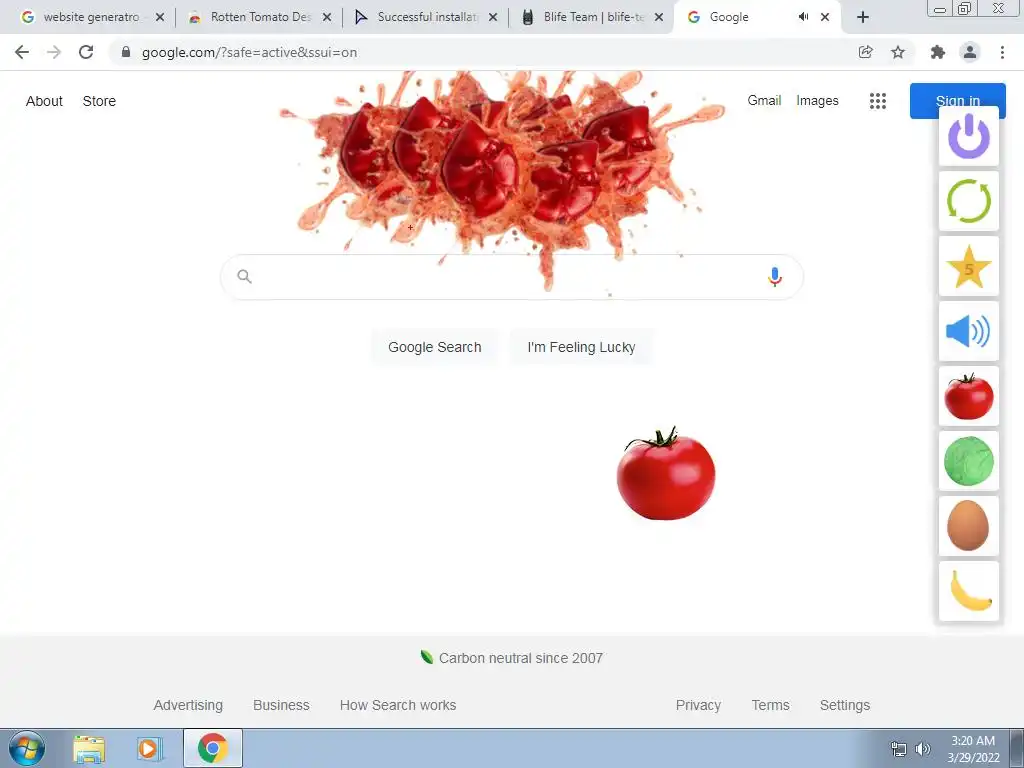
Task: Select the egg weapon
Action: [968, 526]
